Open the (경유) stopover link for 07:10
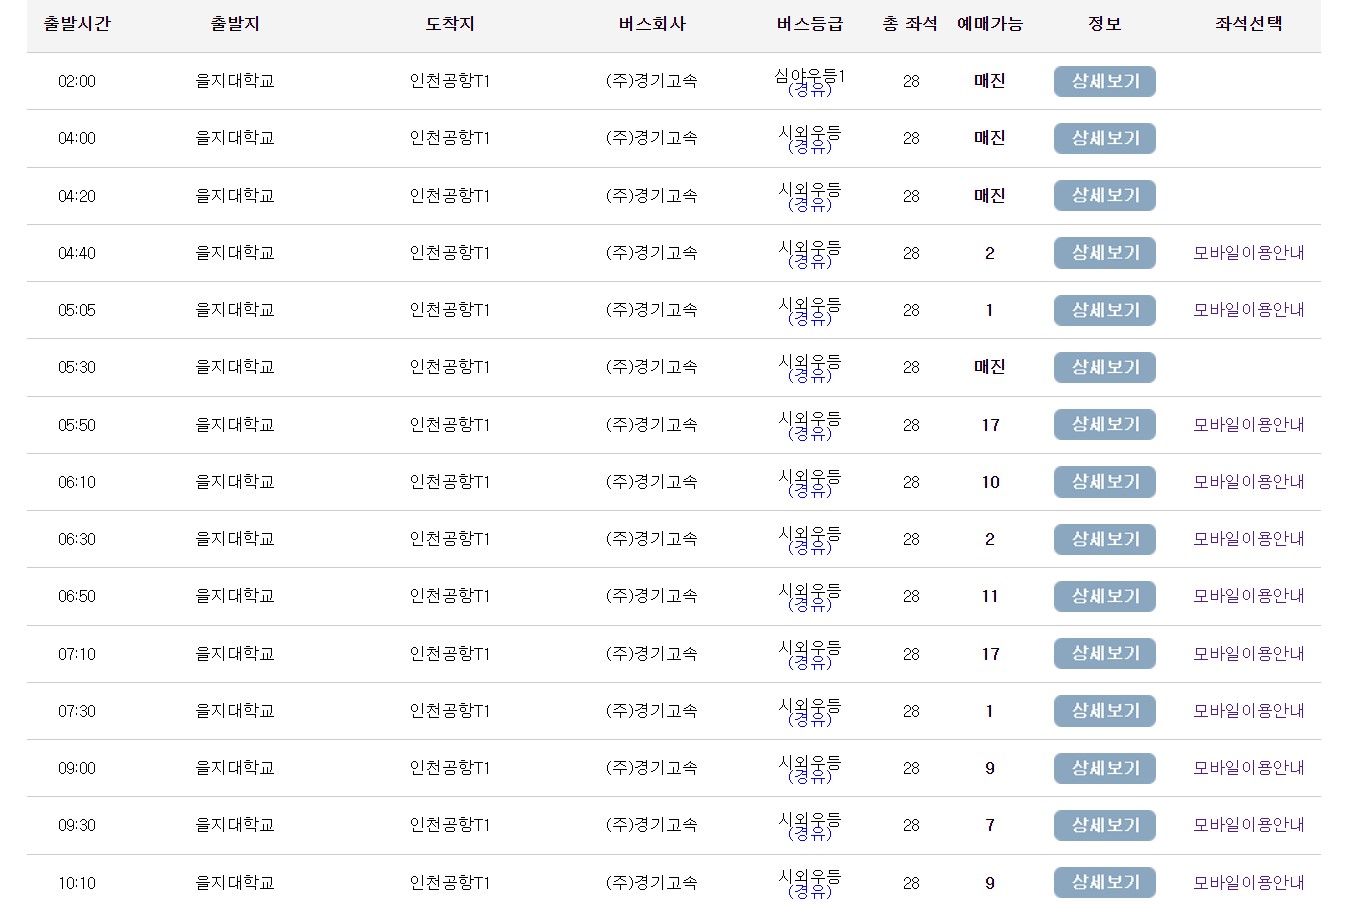 (810, 662)
